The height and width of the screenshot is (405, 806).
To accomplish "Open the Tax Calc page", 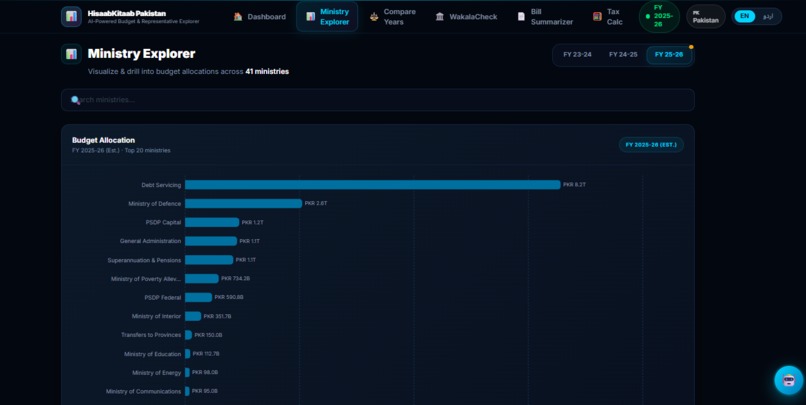I will [608, 16].
